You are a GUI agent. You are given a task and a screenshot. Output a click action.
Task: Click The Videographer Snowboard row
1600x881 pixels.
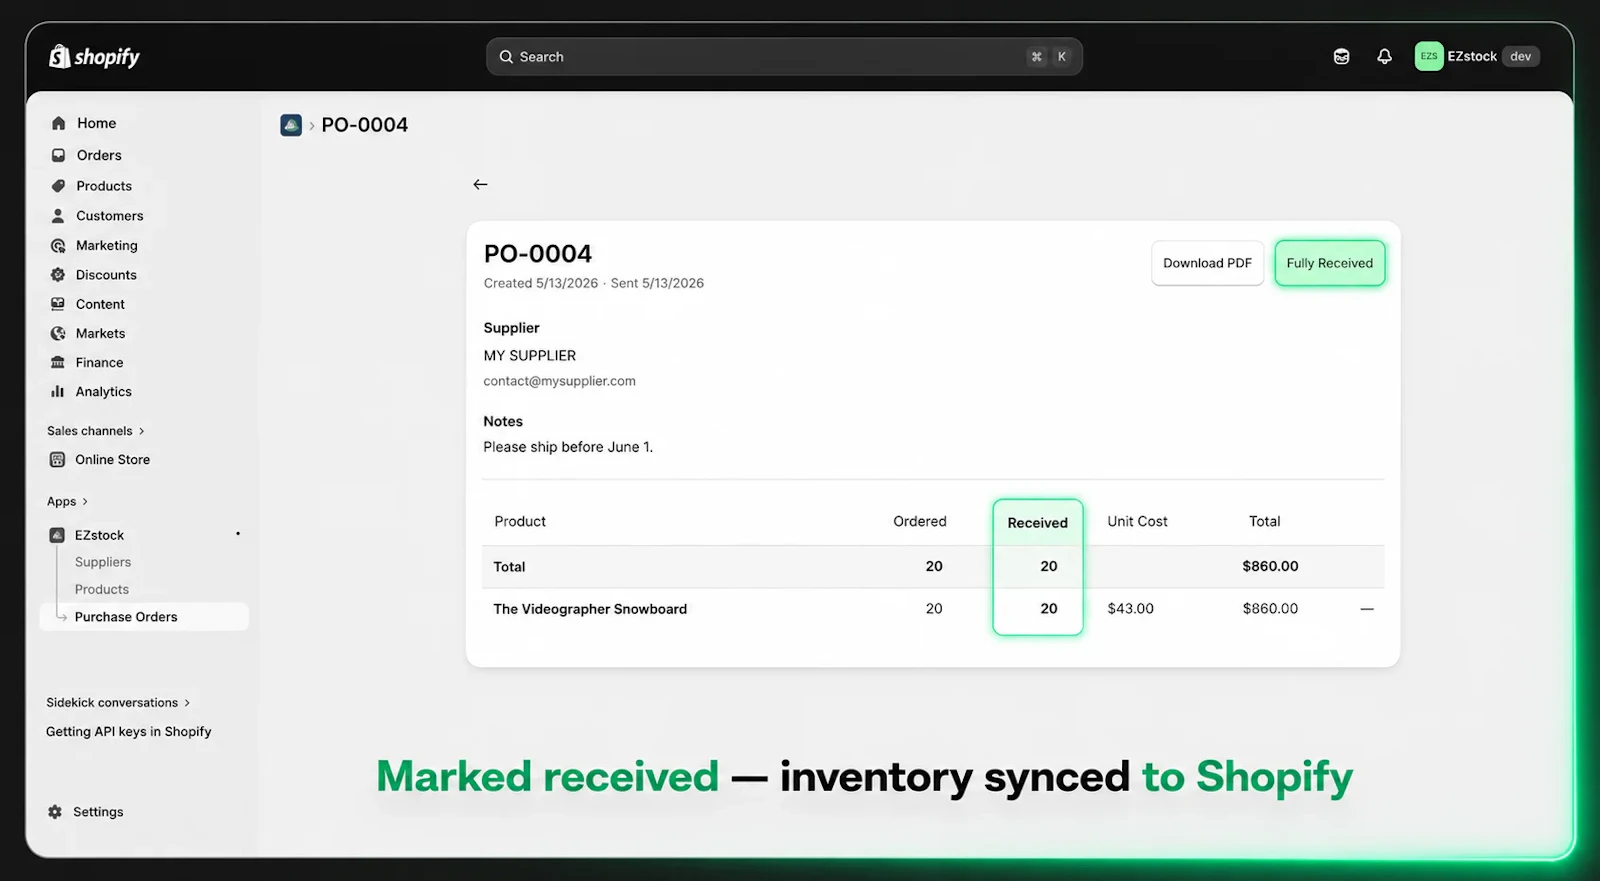(933, 609)
